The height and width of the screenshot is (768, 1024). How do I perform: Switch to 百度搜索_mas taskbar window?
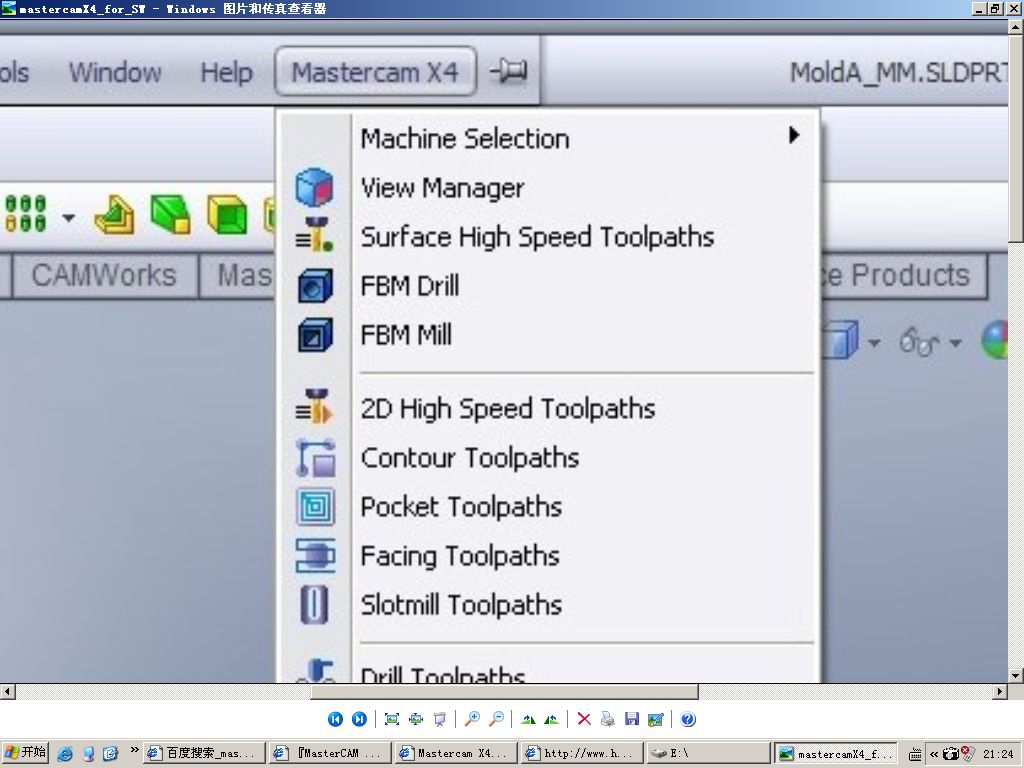204,753
